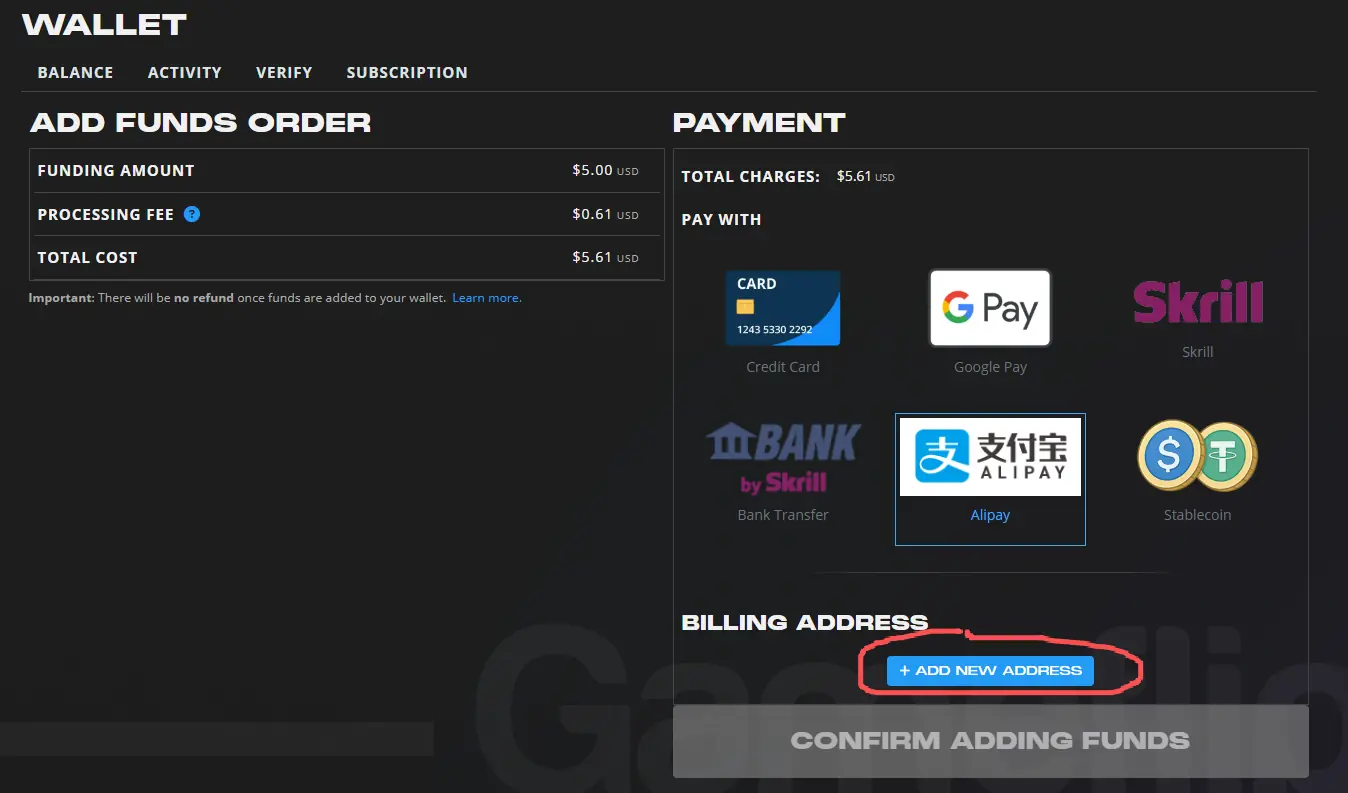Click the Wallet page title
The width and height of the screenshot is (1348, 793).
click(x=104, y=24)
